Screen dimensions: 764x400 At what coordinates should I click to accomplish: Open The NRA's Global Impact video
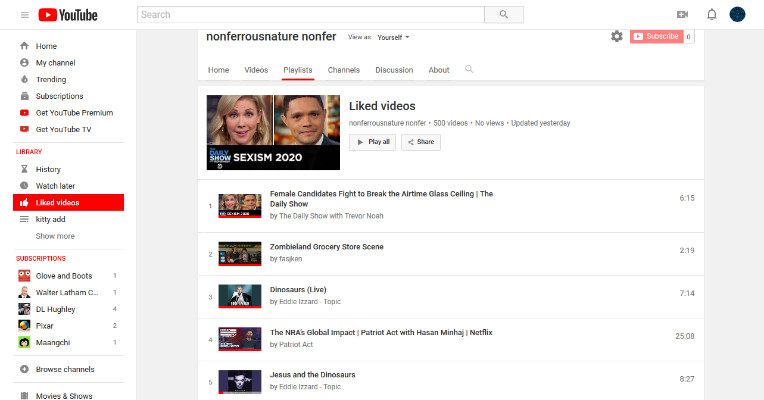[381, 332]
